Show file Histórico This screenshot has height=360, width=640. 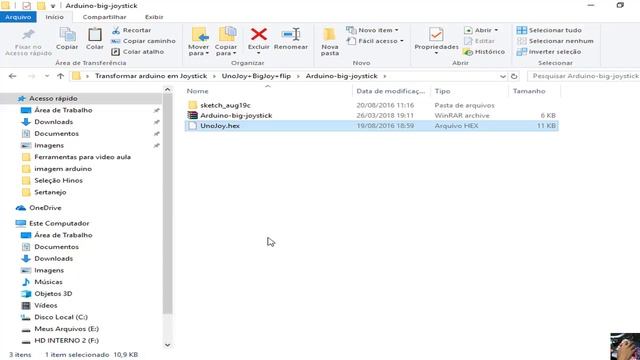(484, 52)
